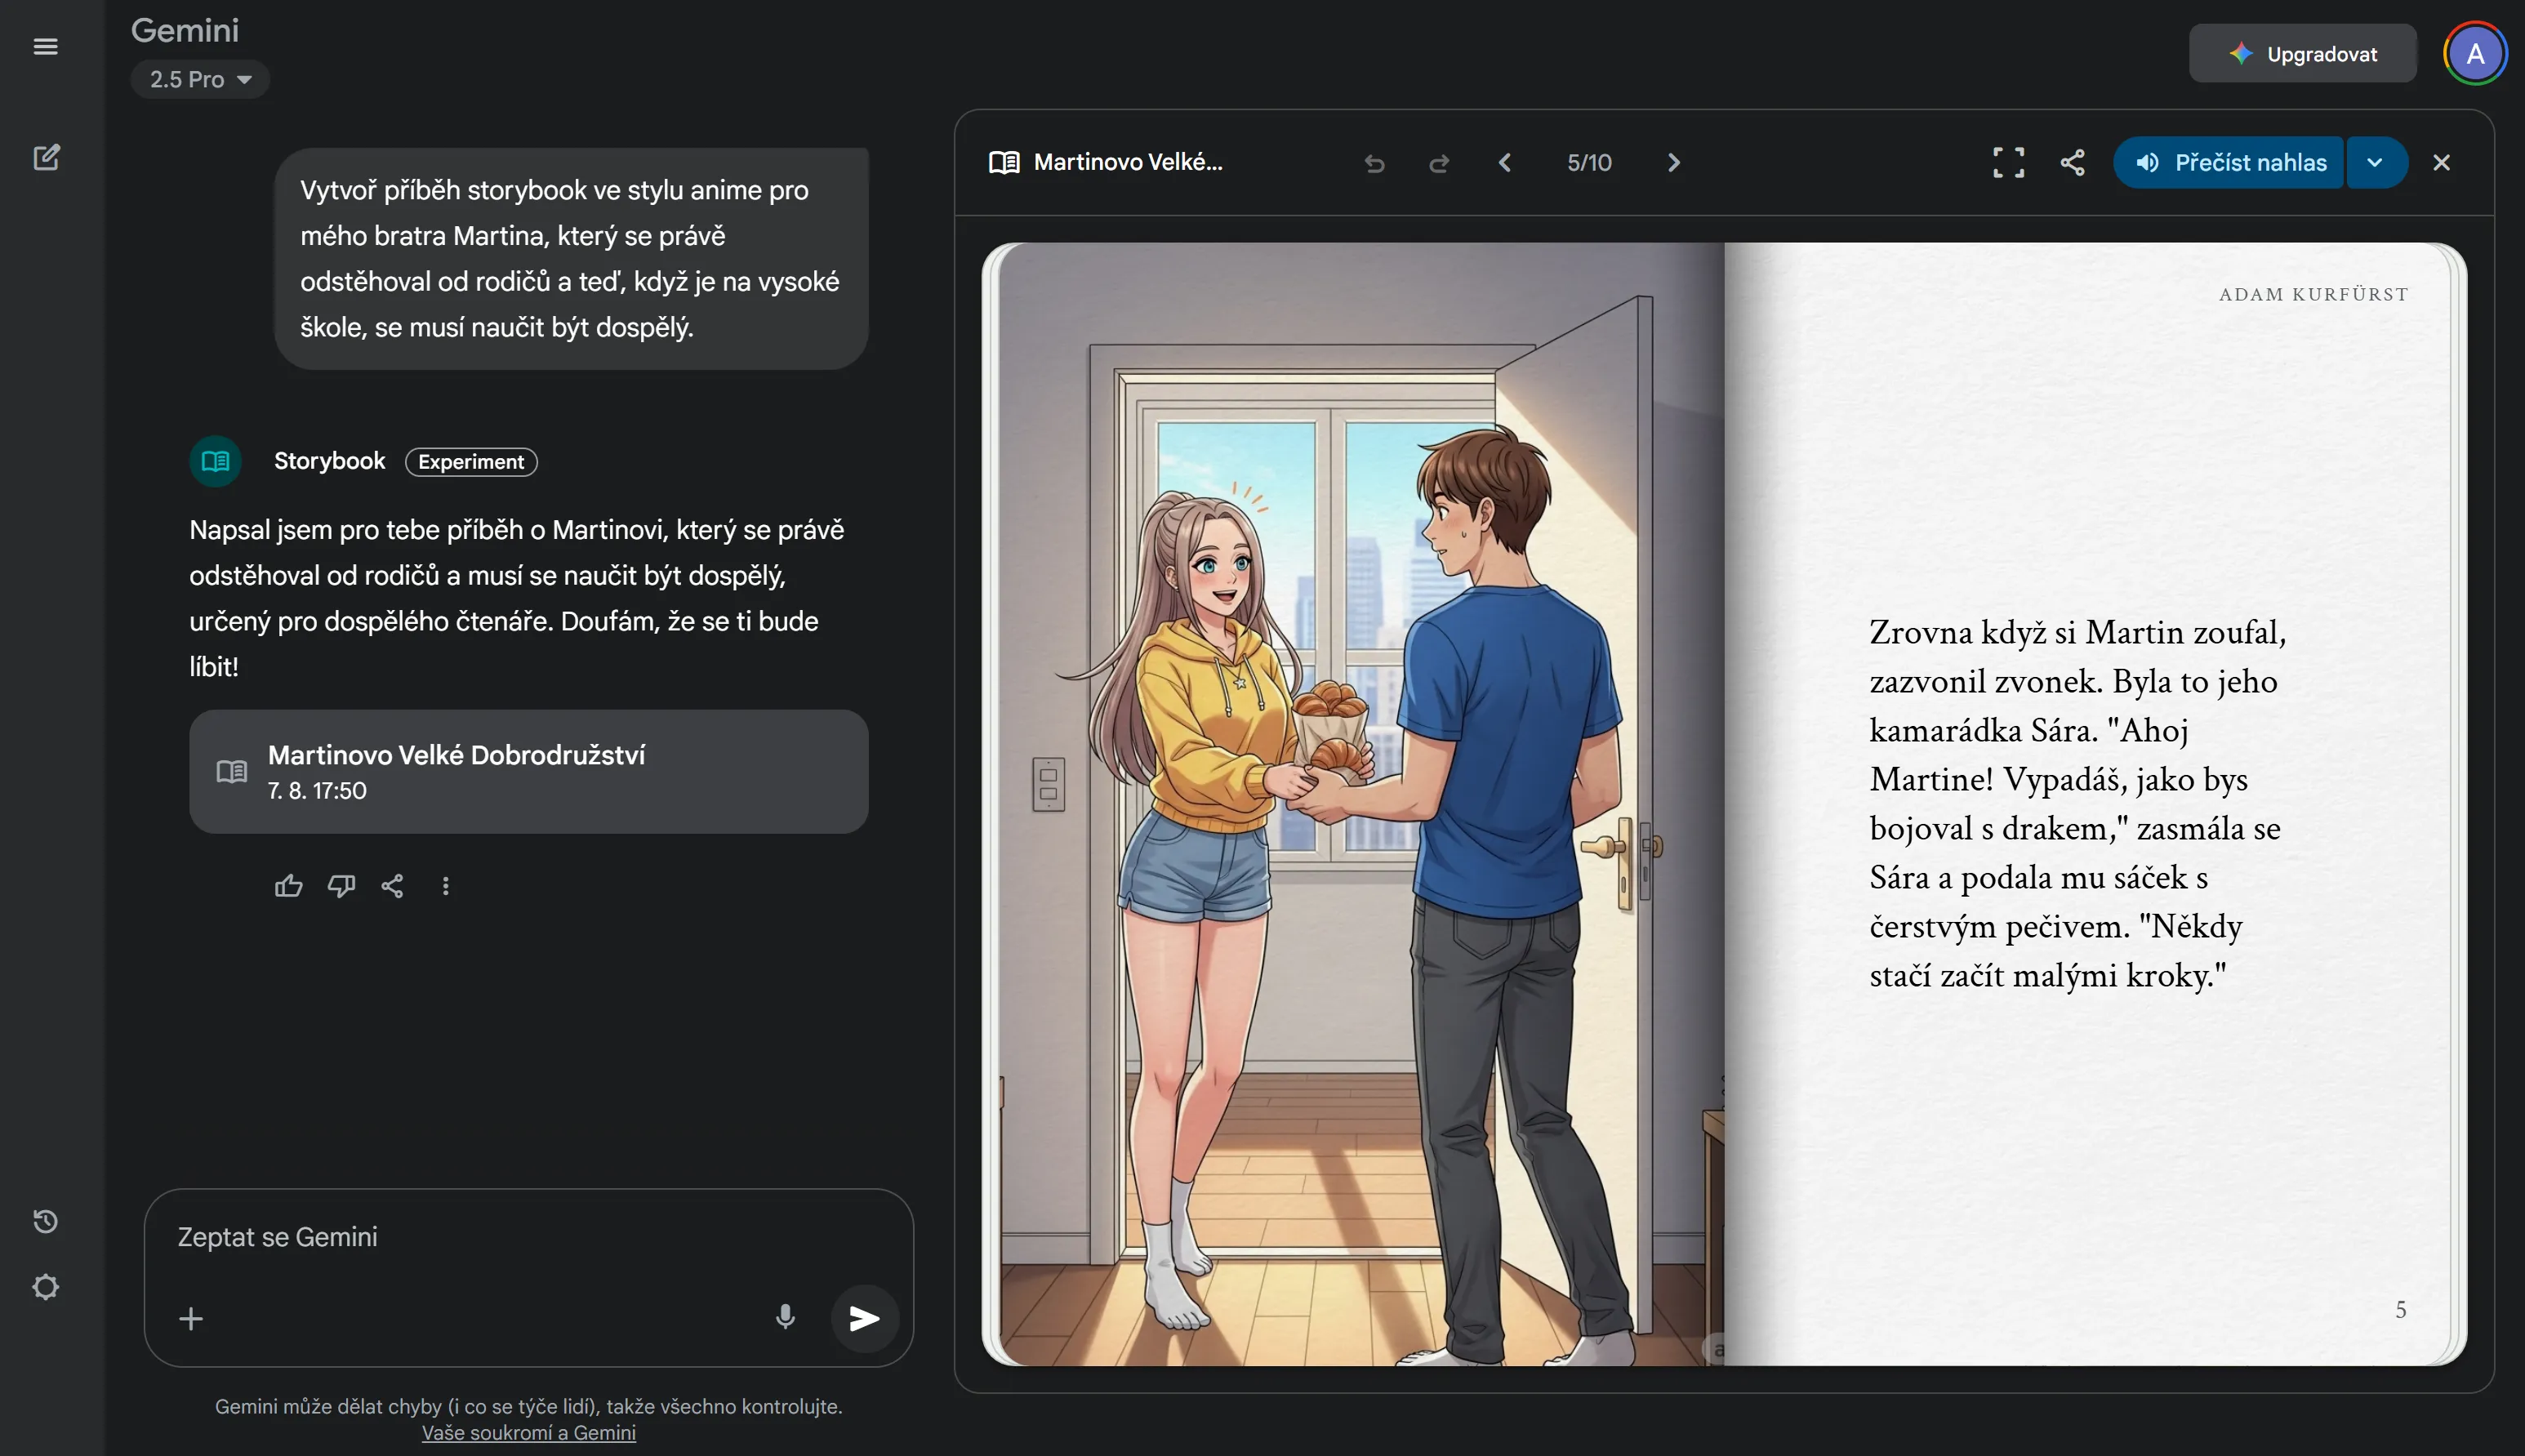
Task: Open settings gear in the sidebar
Action: [x=45, y=1287]
